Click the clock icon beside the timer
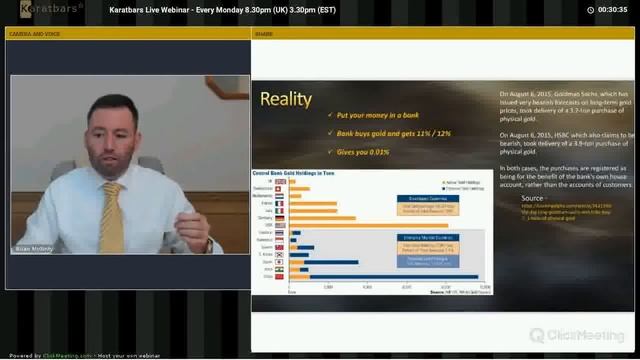 click(x=590, y=10)
